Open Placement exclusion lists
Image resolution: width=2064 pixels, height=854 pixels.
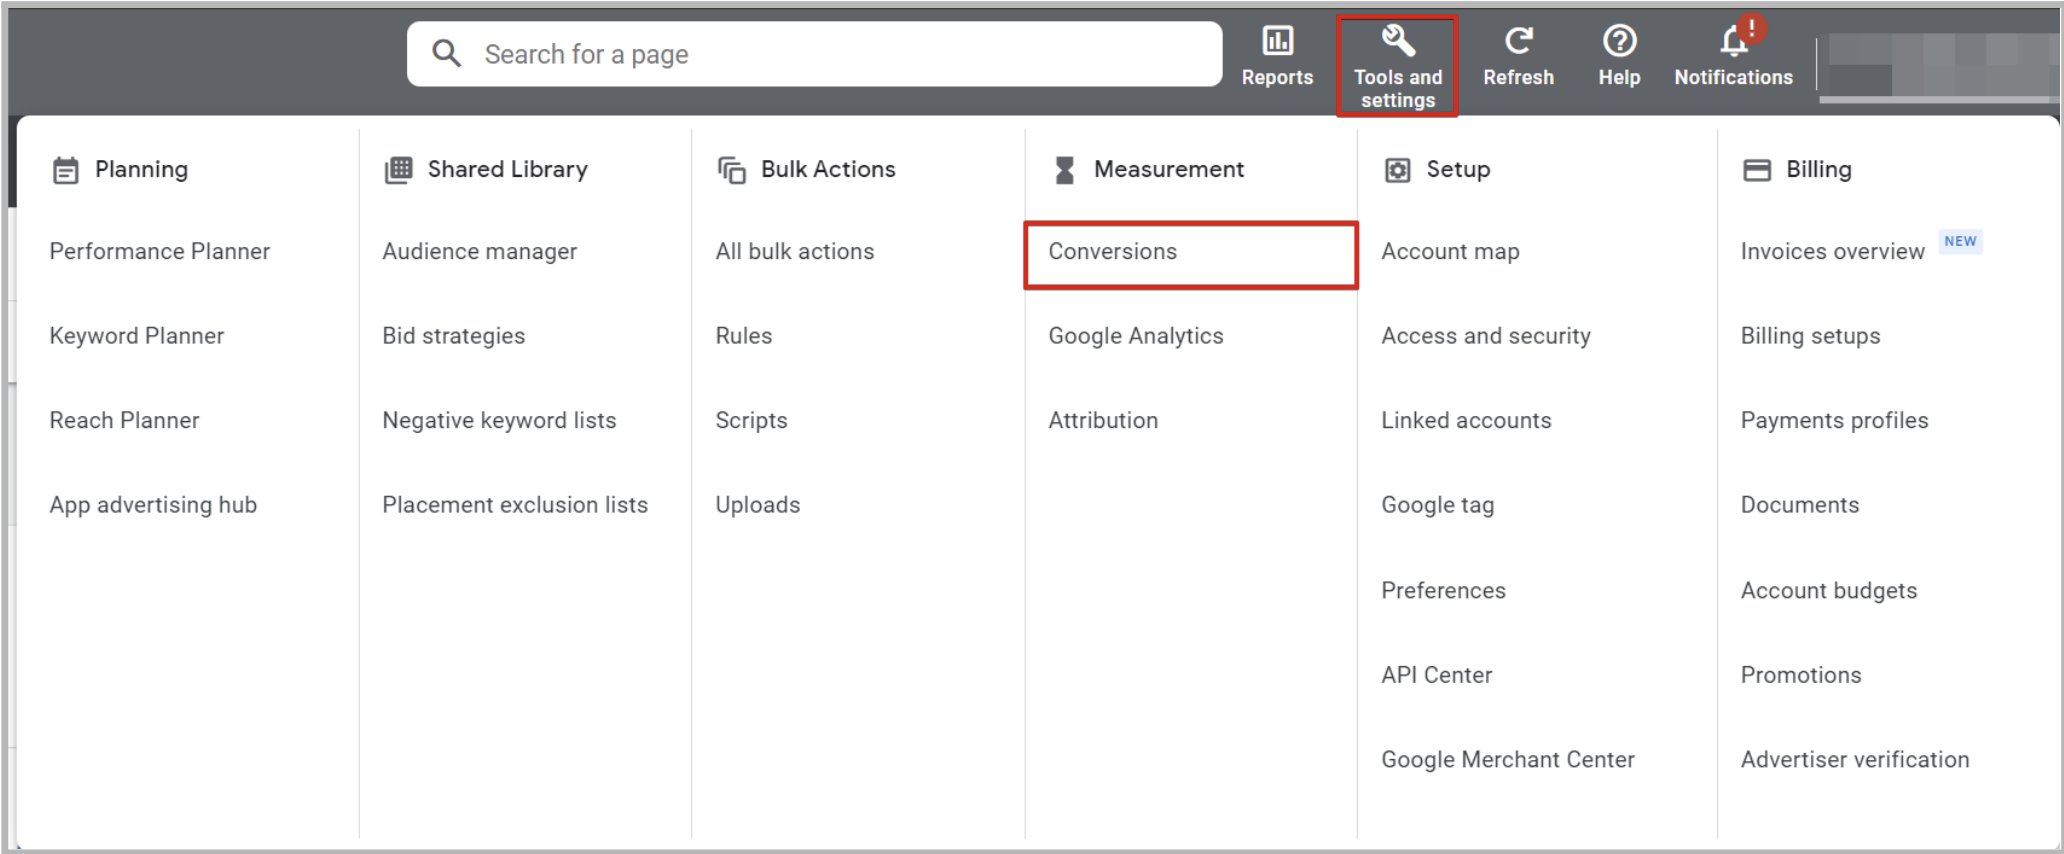coord(515,505)
